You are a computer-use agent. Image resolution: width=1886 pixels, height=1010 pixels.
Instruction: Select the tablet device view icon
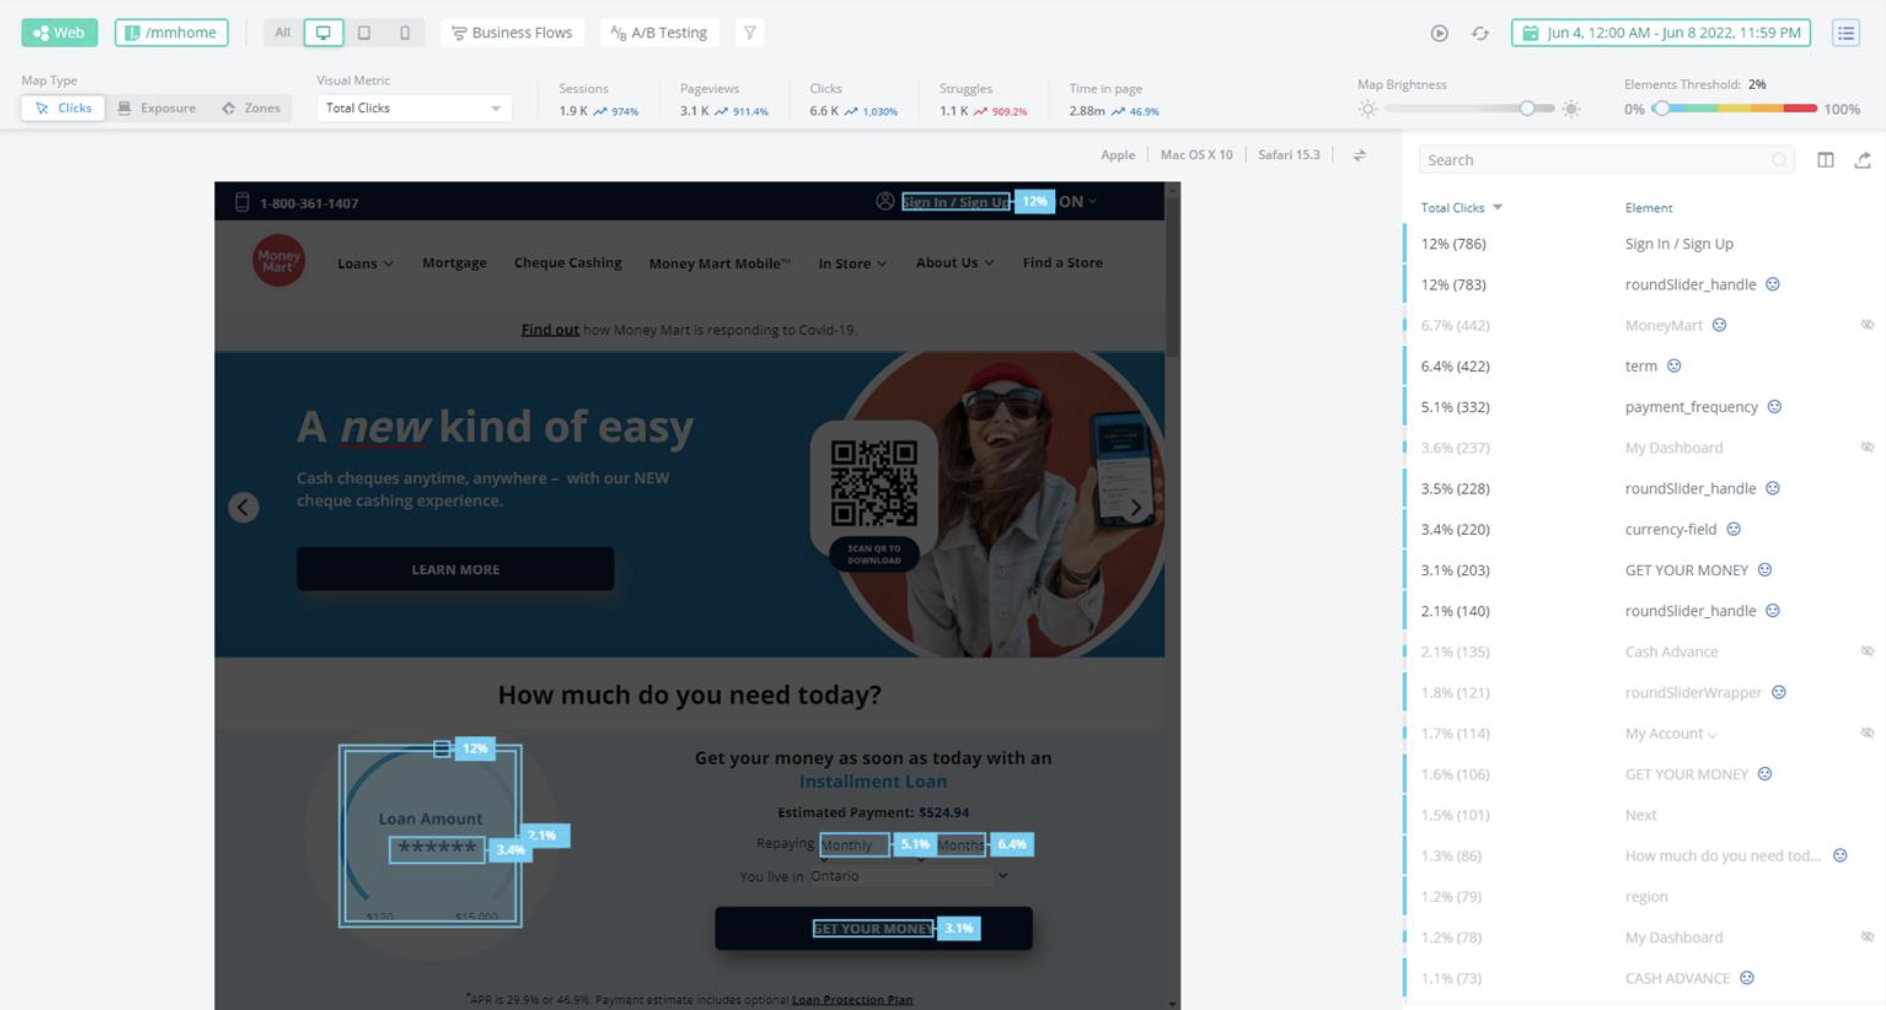[364, 32]
